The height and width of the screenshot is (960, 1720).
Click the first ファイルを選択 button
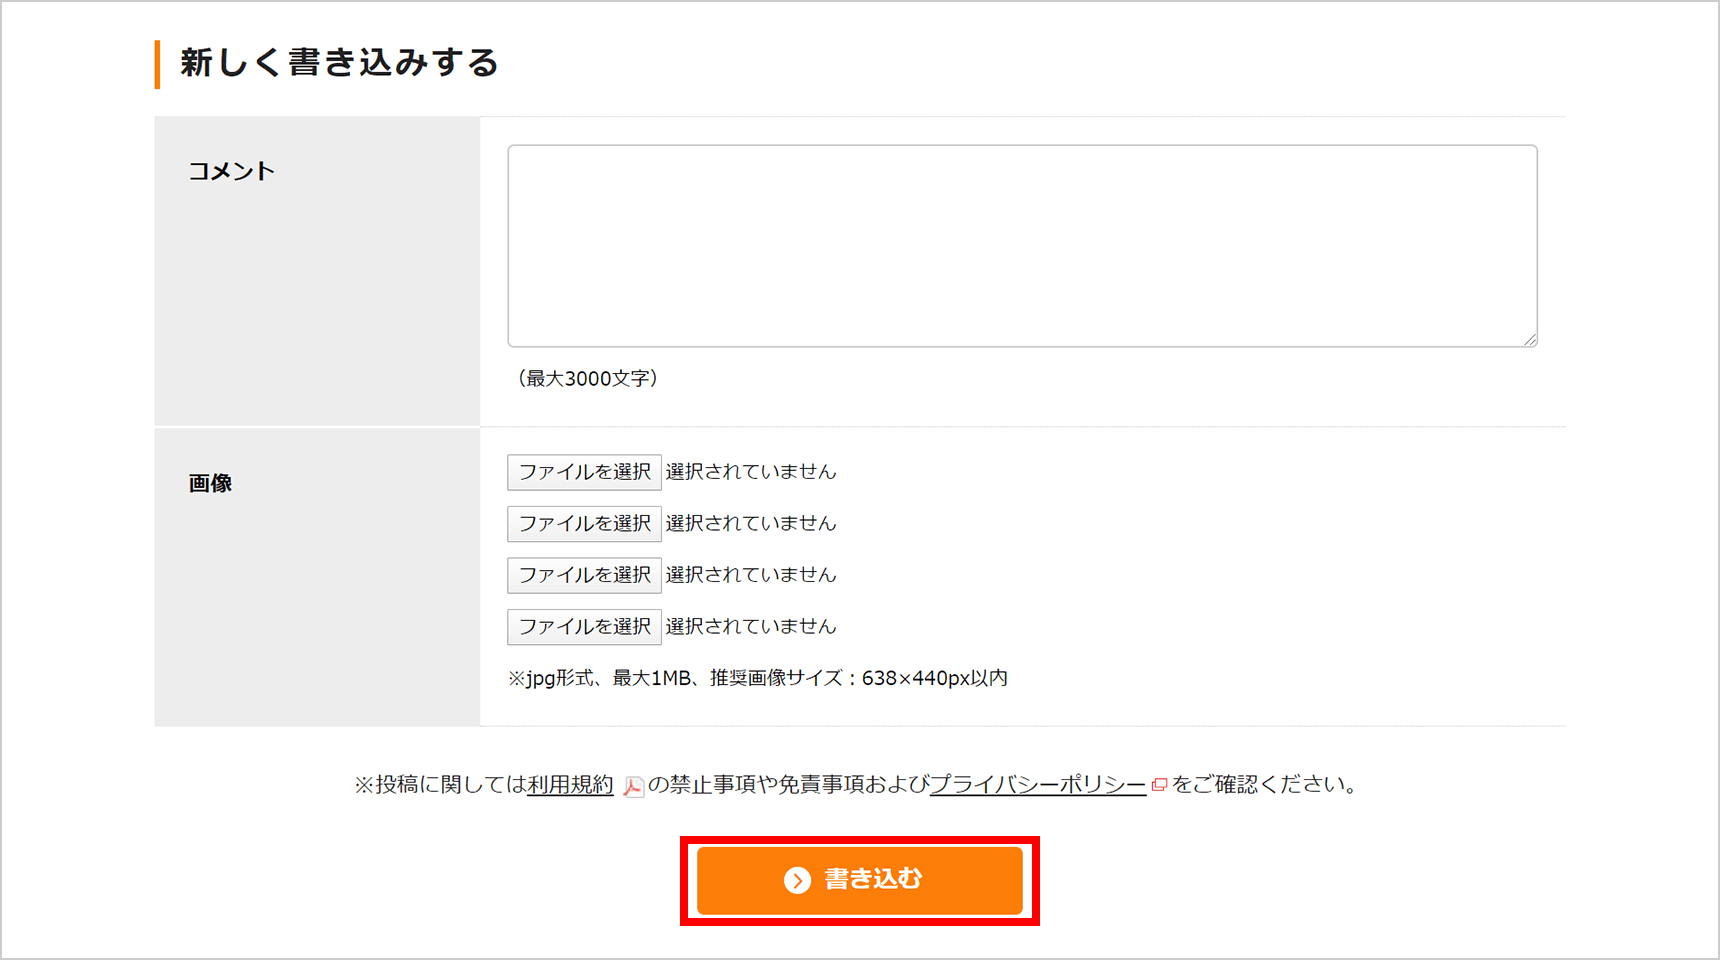click(x=584, y=472)
